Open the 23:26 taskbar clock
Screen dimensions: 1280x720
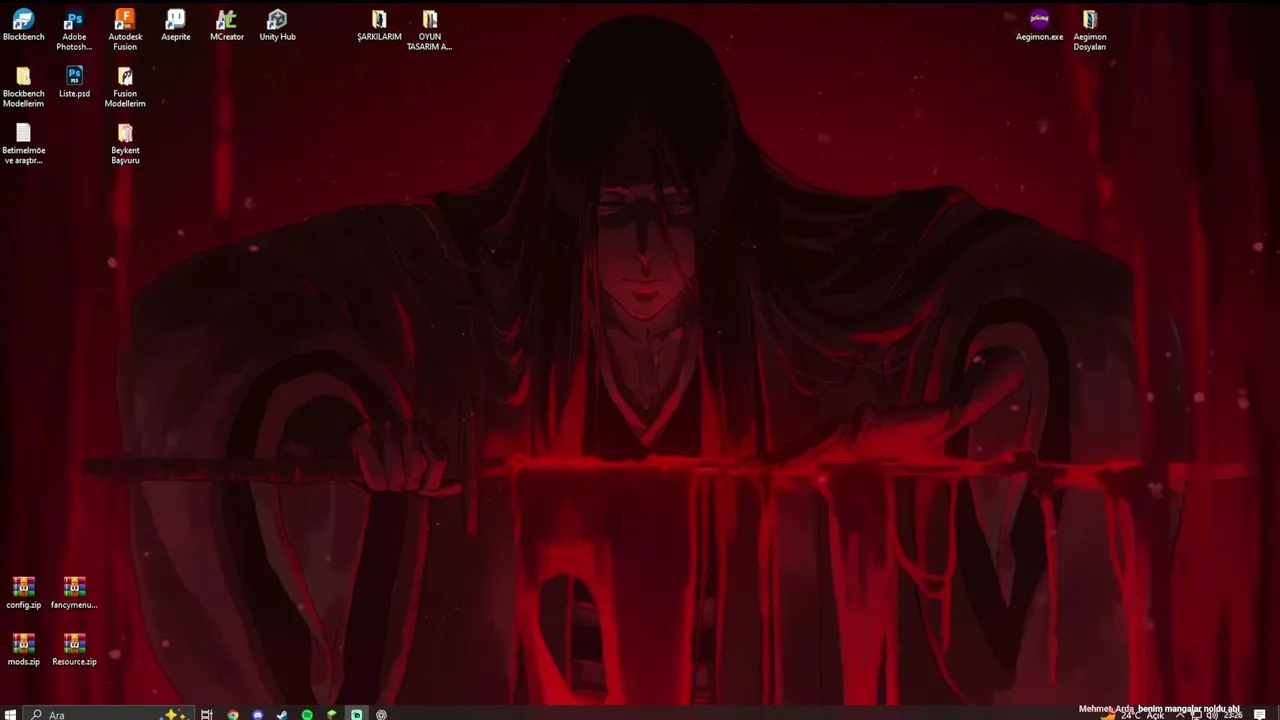(x=1233, y=715)
